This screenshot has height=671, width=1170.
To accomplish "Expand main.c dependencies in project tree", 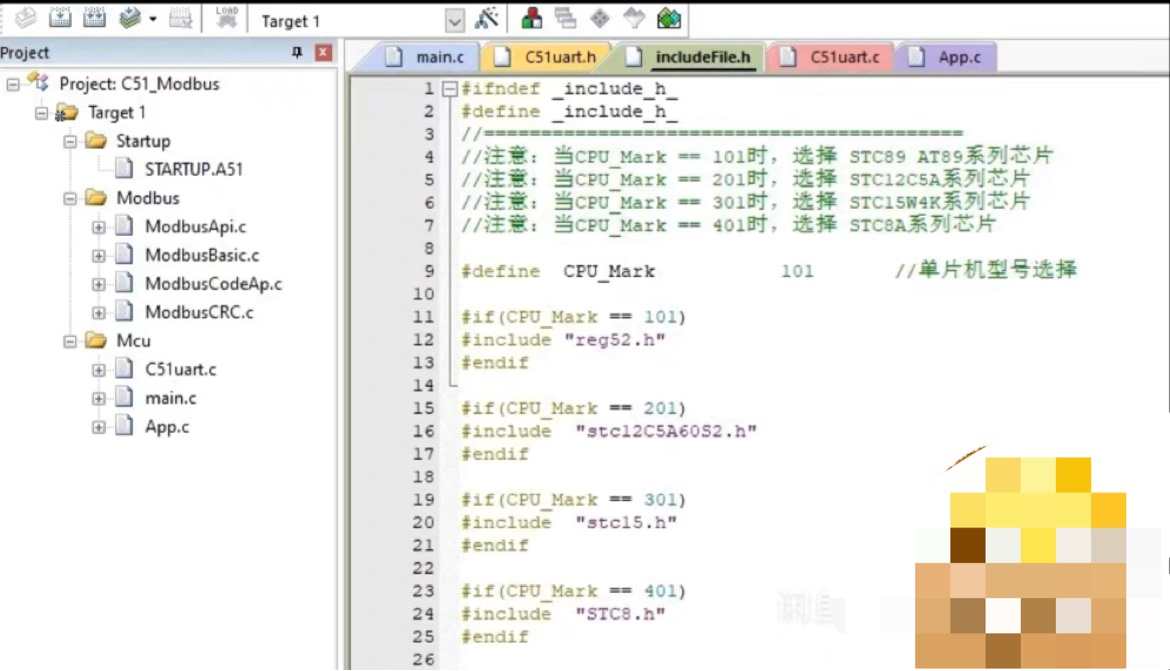I will coord(98,399).
